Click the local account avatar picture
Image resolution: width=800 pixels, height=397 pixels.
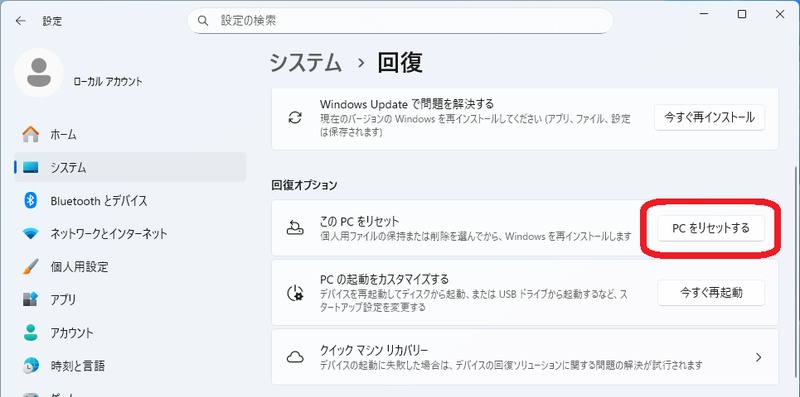[x=39, y=72]
